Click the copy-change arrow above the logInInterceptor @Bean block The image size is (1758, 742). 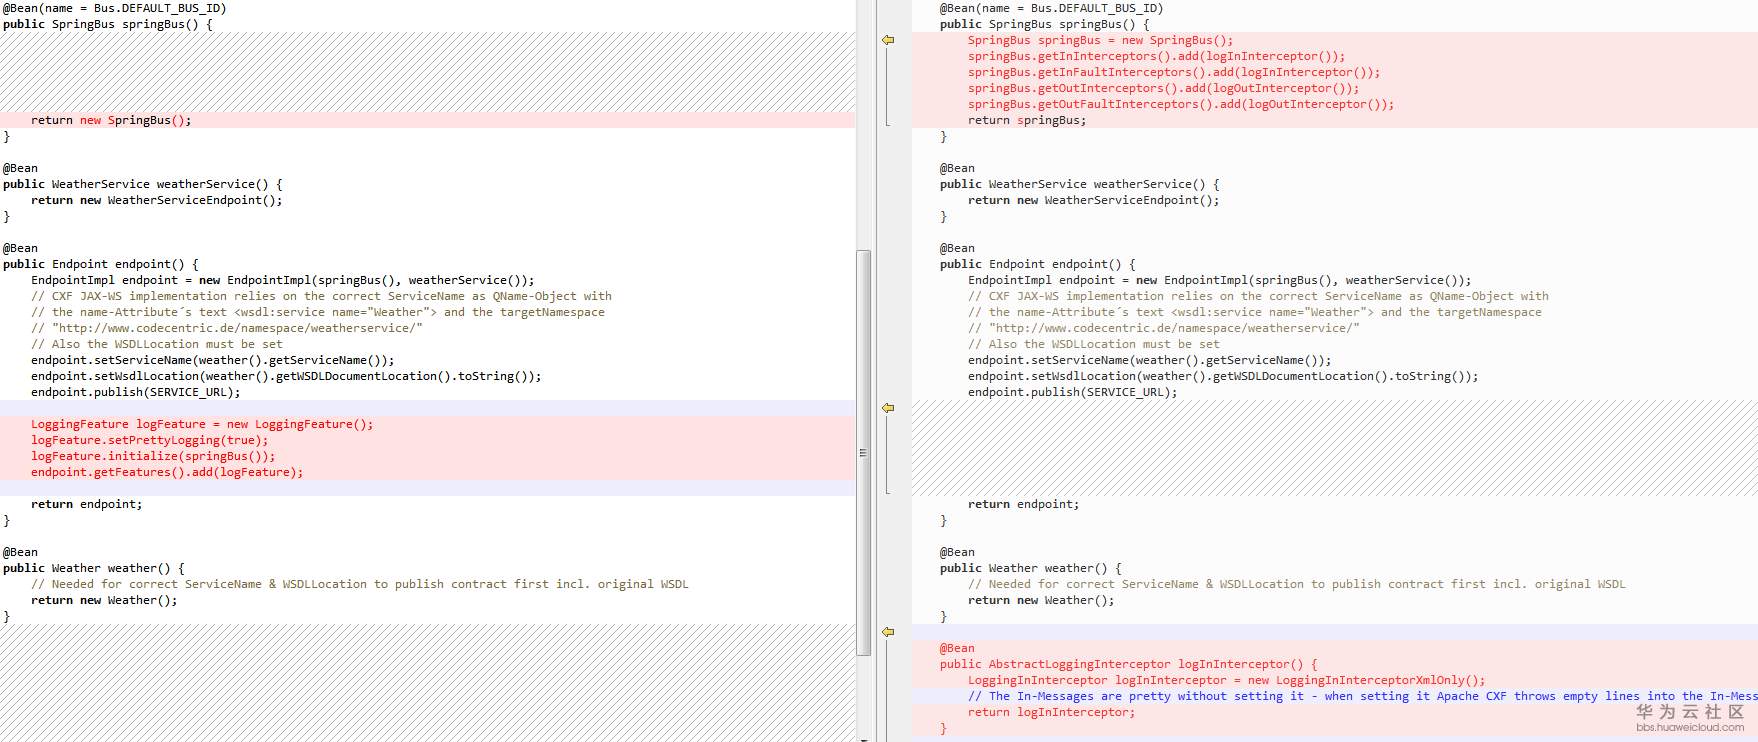[888, 632]
